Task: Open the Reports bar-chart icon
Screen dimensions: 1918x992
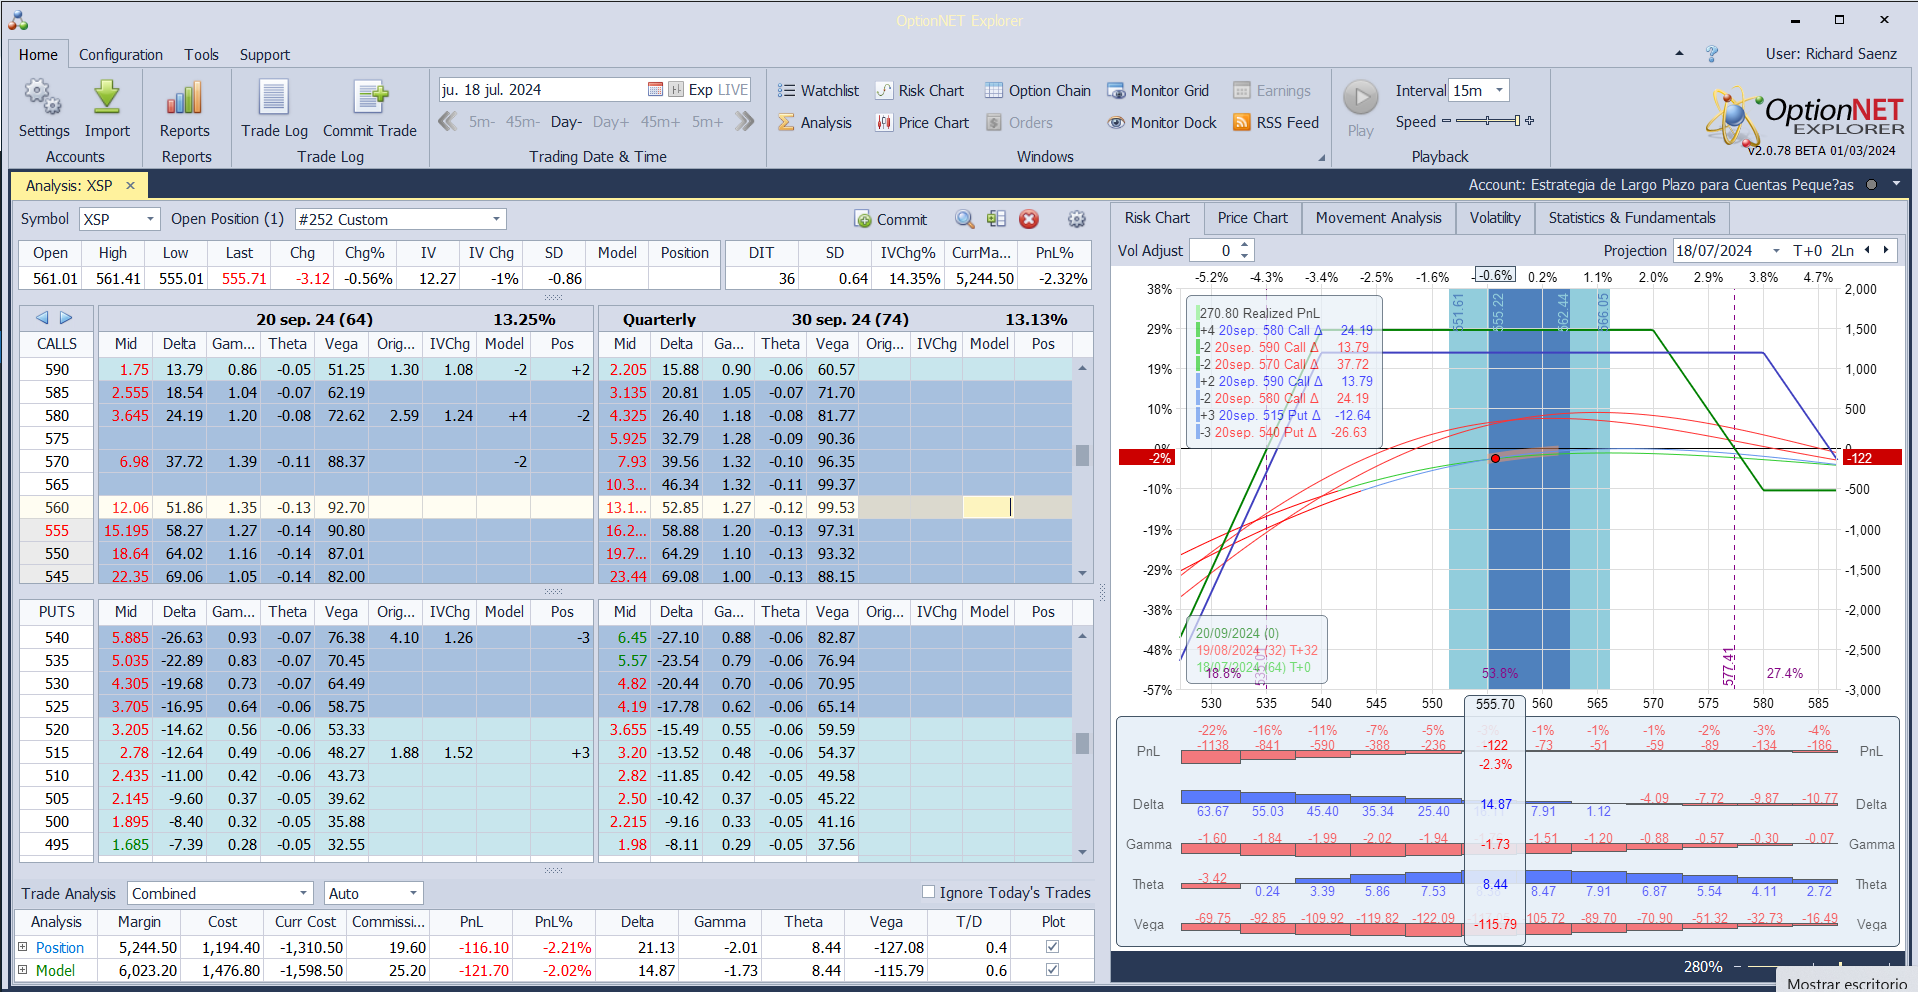Action: 184,98
